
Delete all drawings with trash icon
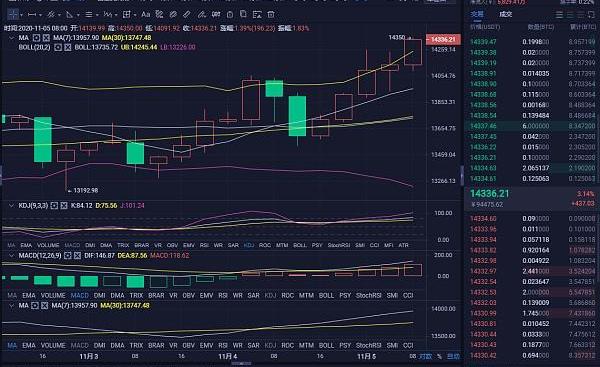(x=271, y=15)
